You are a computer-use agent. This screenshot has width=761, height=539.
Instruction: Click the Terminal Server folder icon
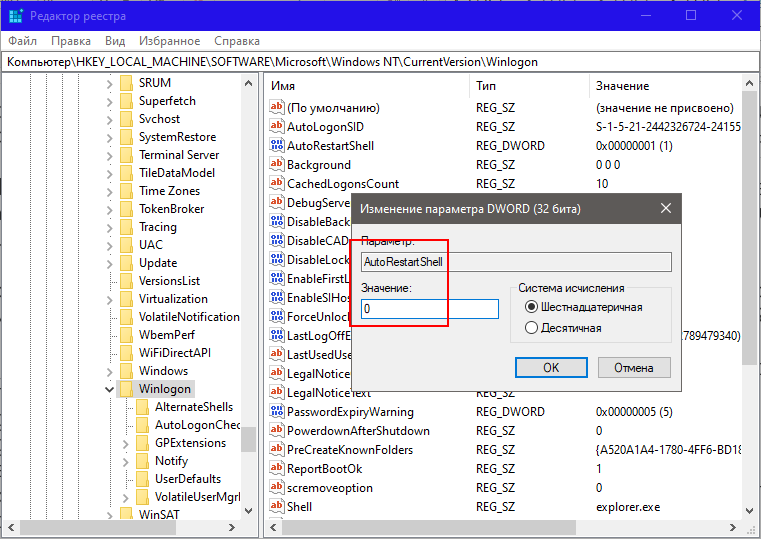click(126, 155)
